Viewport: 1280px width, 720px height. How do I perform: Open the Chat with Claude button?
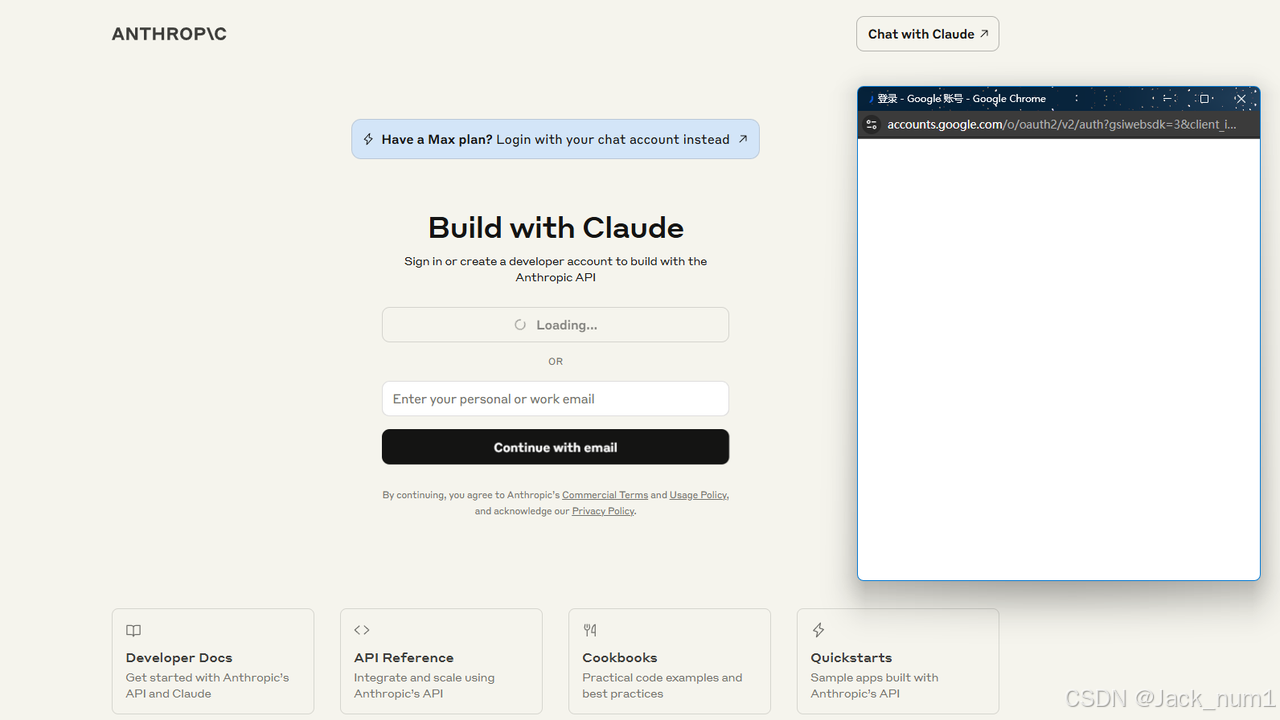(927, 34)
